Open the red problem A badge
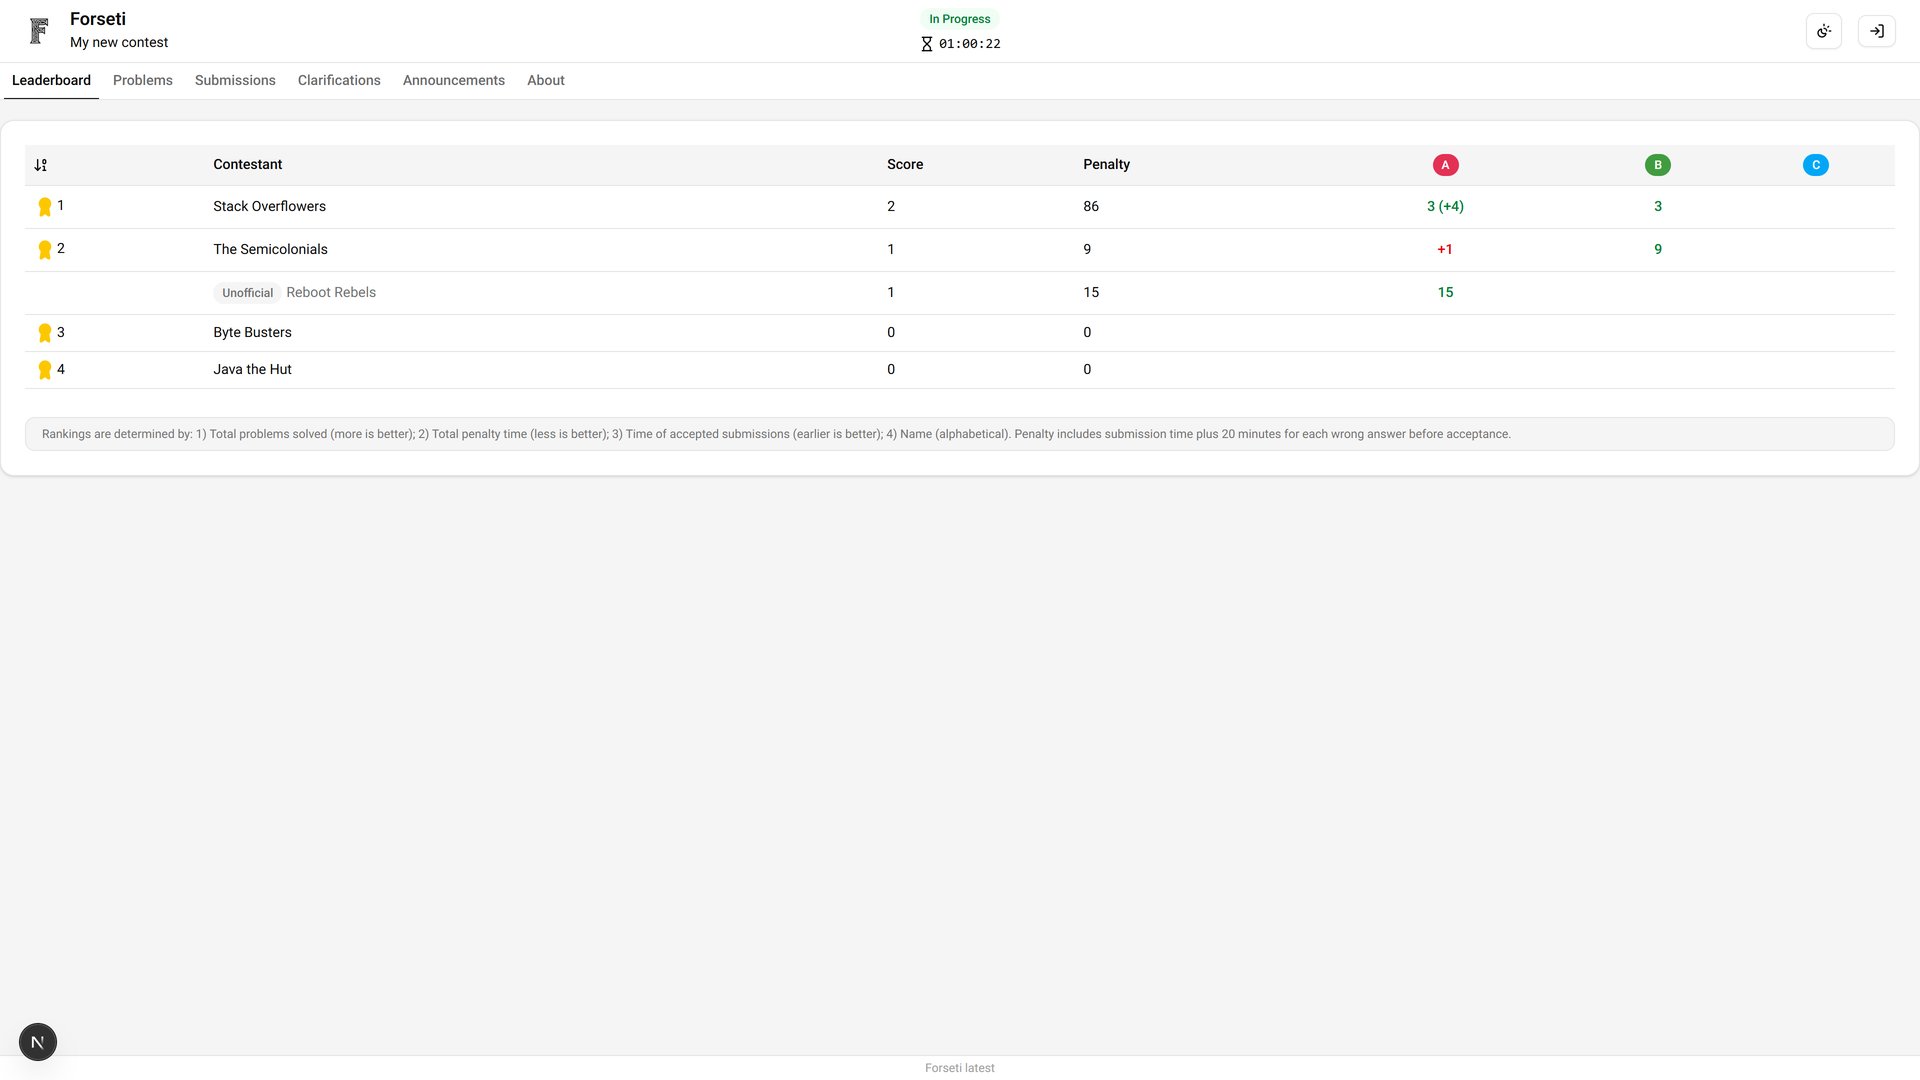This screenshot has width=1920, height=1080. 1445,164
